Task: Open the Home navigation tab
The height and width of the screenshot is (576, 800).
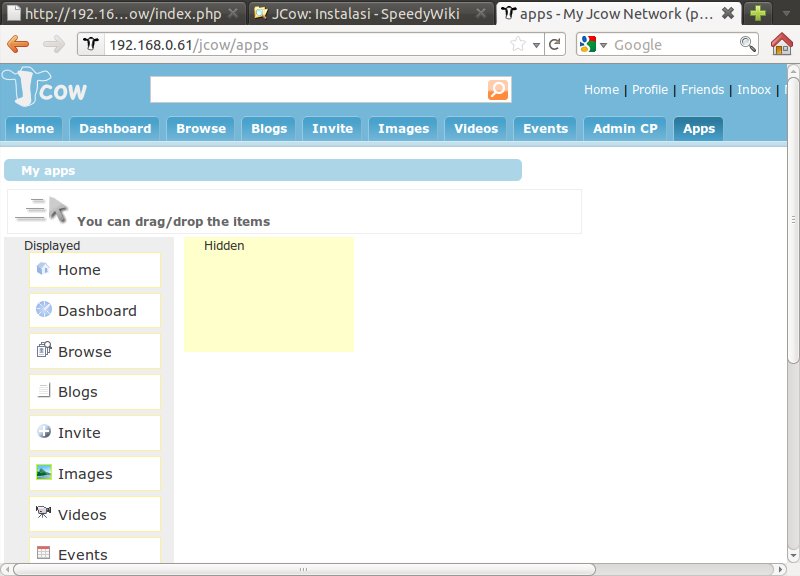Action: 34,129
